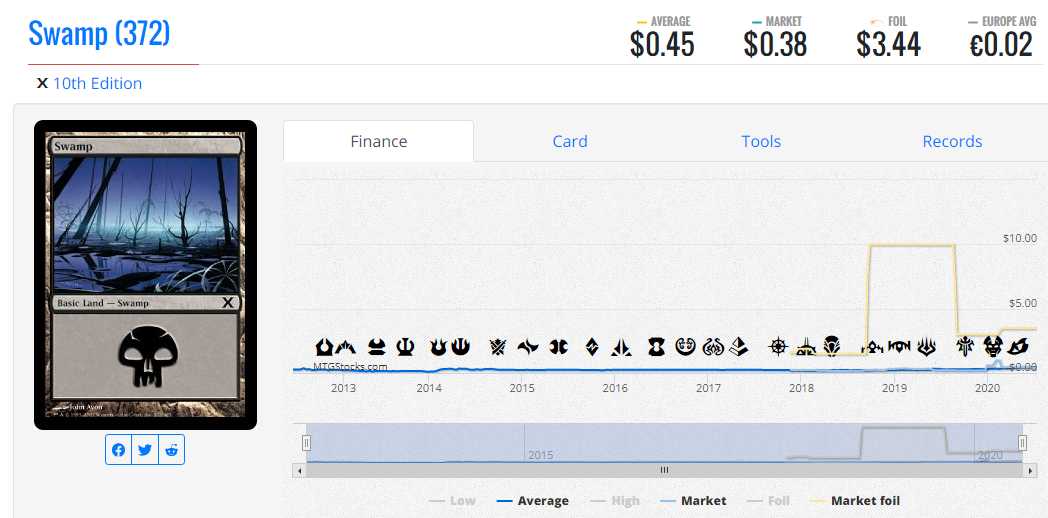1048x518 pixels.
Task: Click the MTGStocks.com chart credit
Action: [350, 366]
